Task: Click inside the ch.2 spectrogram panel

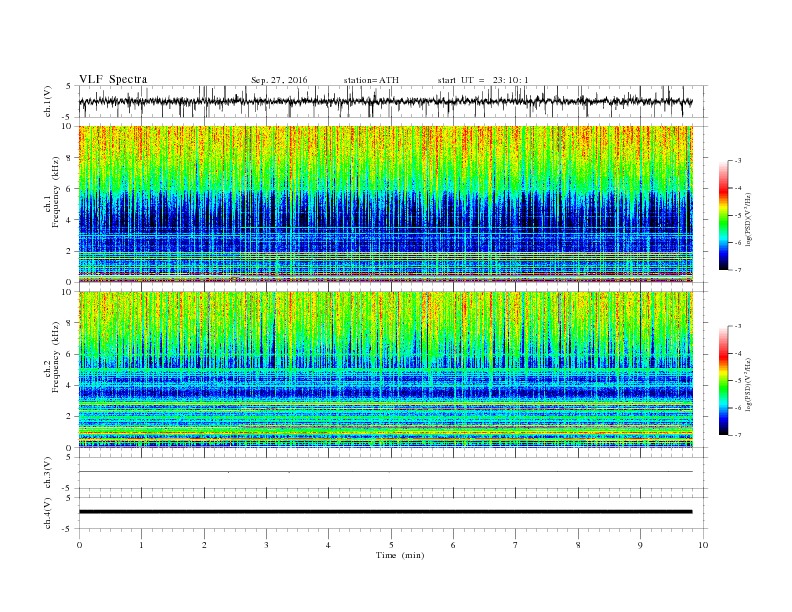Action: (x=386, y=370)
